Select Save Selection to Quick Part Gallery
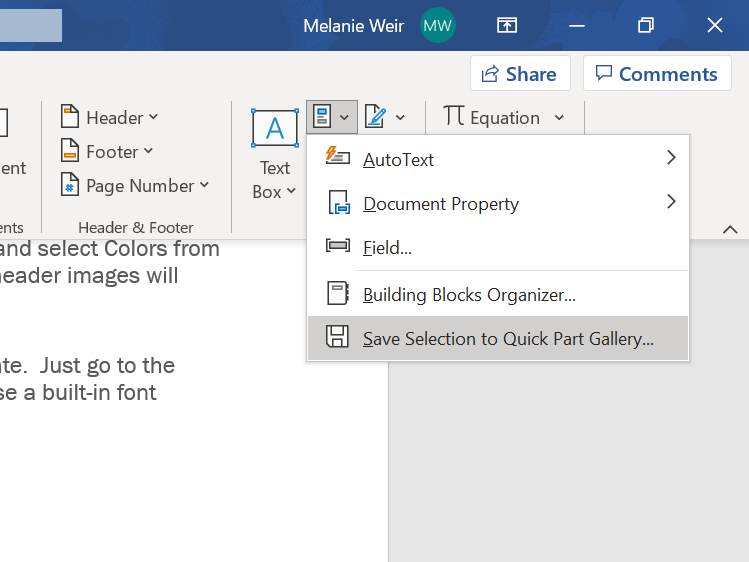 tap(498, 338)
